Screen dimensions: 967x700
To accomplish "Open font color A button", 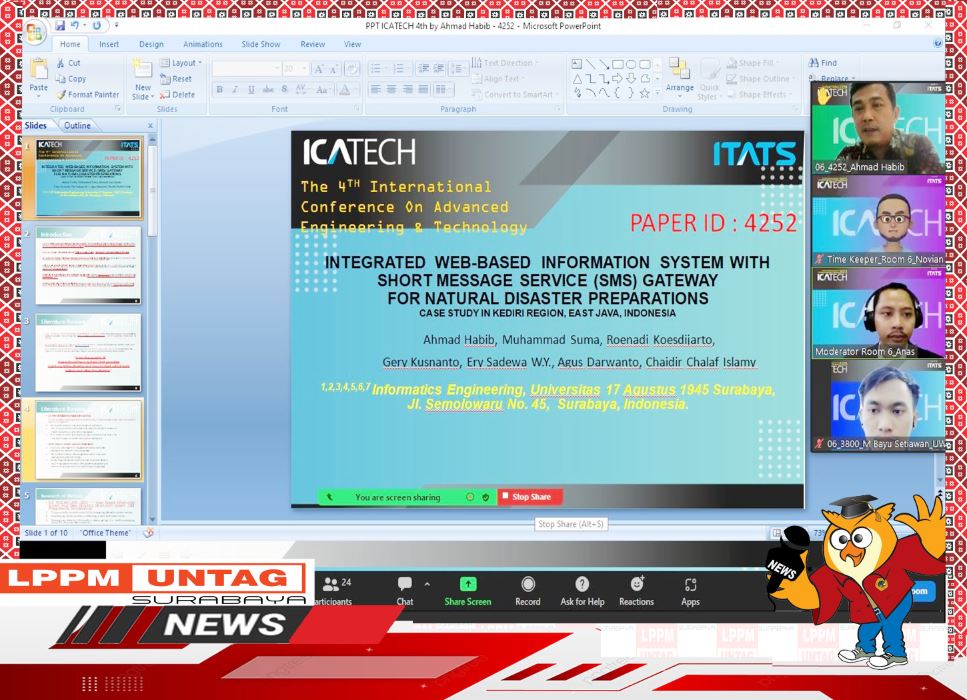I will coord(345,90).
